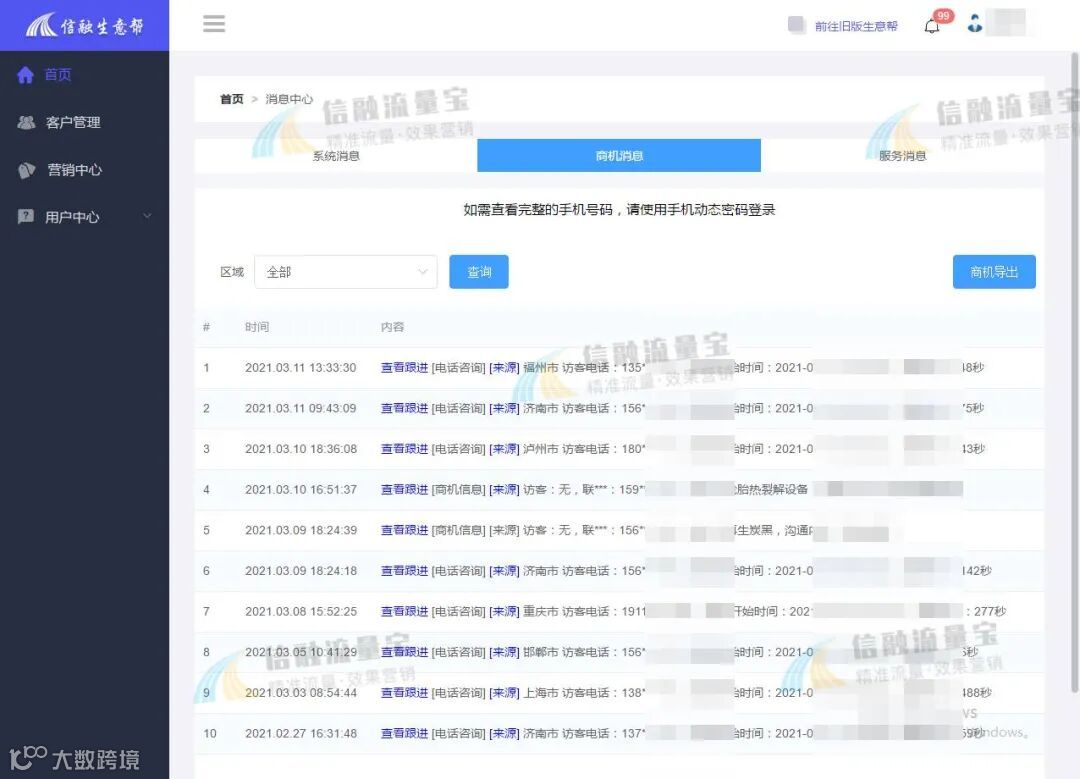Click the page vertical scrollbar

tap(1074, 372)
